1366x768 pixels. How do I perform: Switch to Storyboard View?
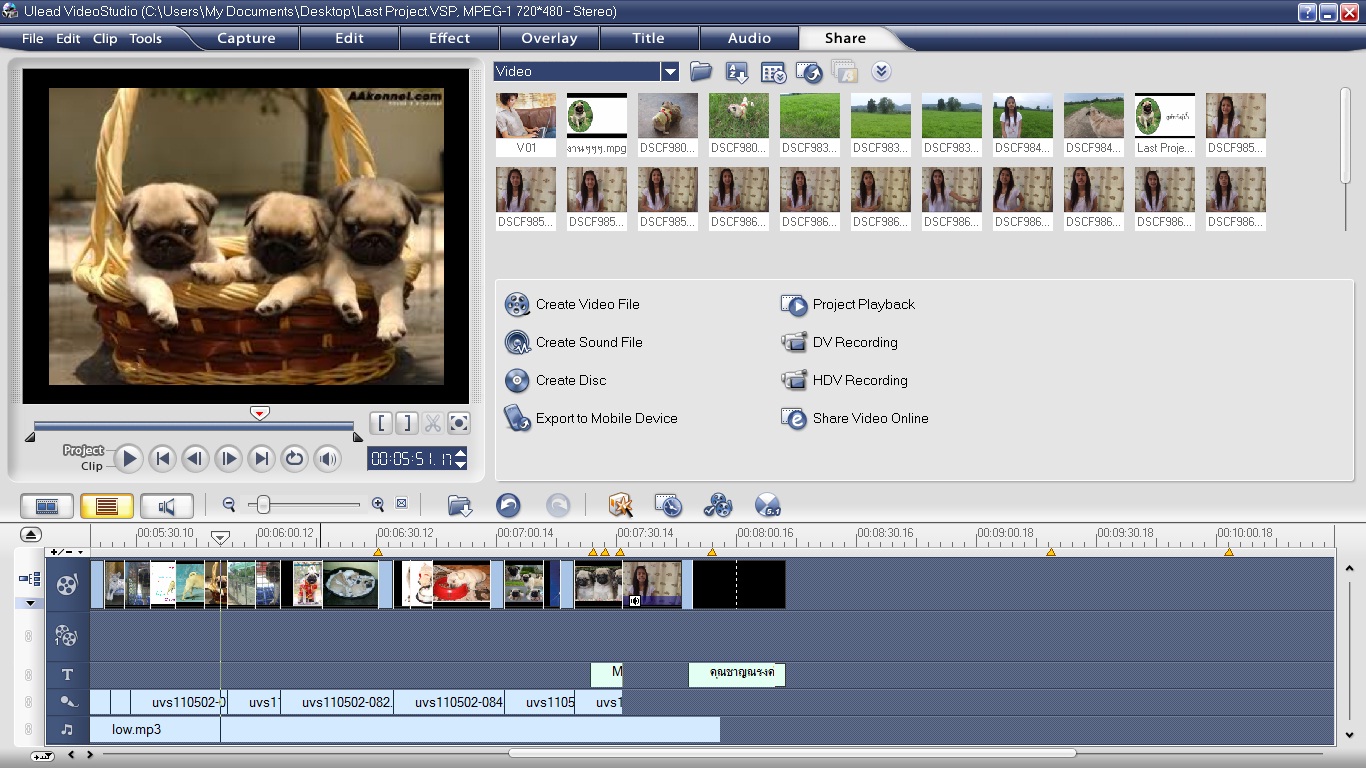point(47,506)
